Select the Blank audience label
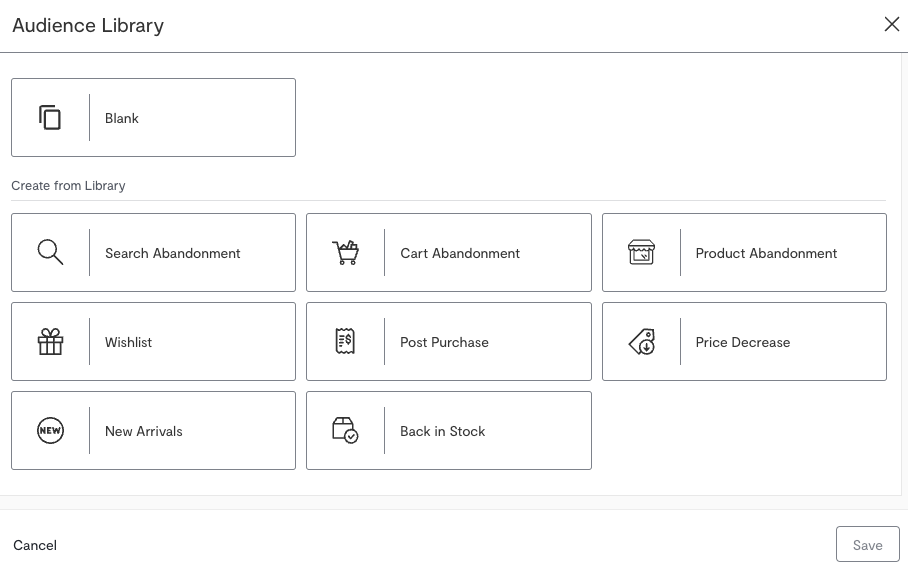The height and width of the screenshot is (567, 908). pyautogui.click(x=122, y=118)
